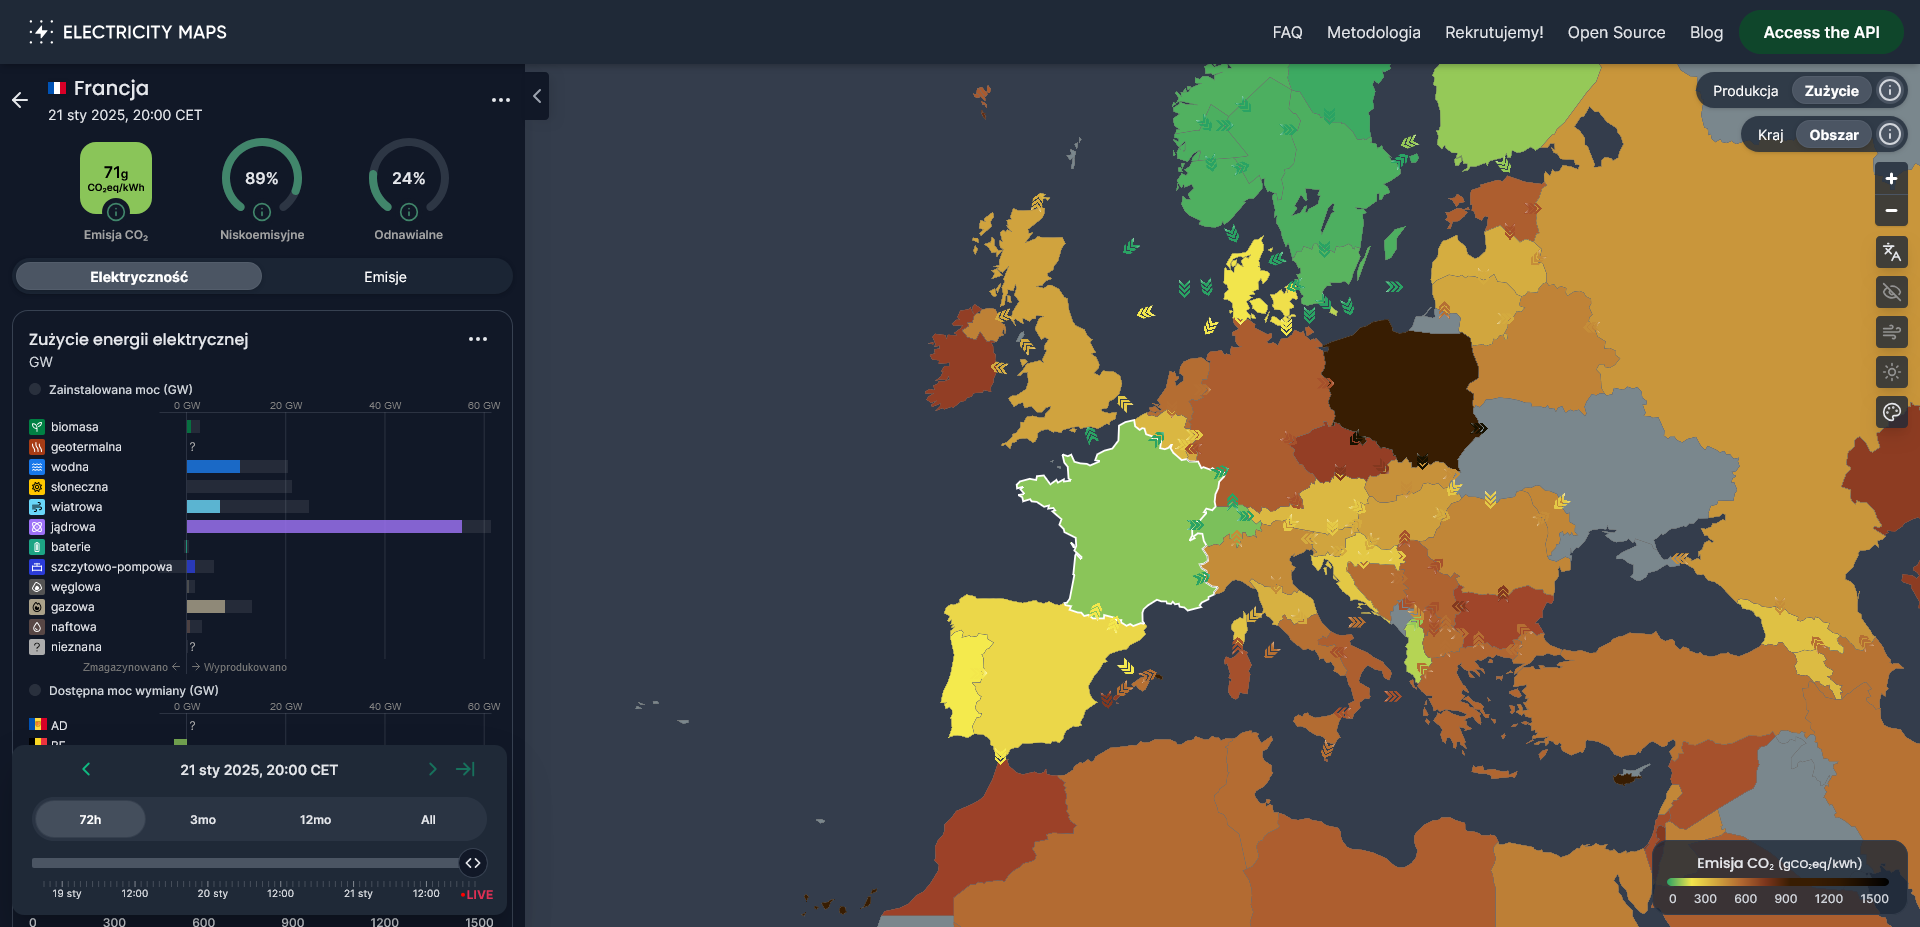Screen dimensions: 1920x927
Task: Click the wiatrowa source icon
Action: (37, 507)
